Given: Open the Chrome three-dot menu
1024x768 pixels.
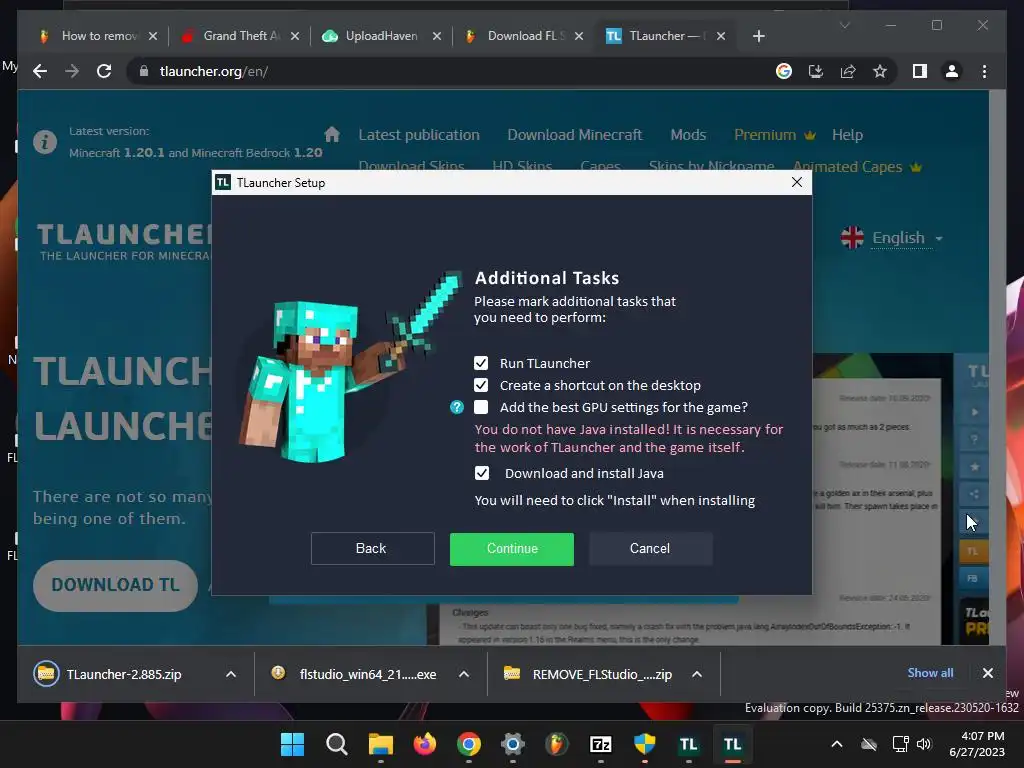Looking at the screenshot, I should 984,71.
